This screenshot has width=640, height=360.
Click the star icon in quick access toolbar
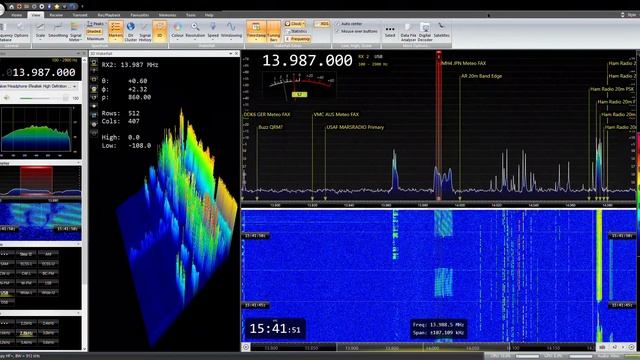coord(57,7)
